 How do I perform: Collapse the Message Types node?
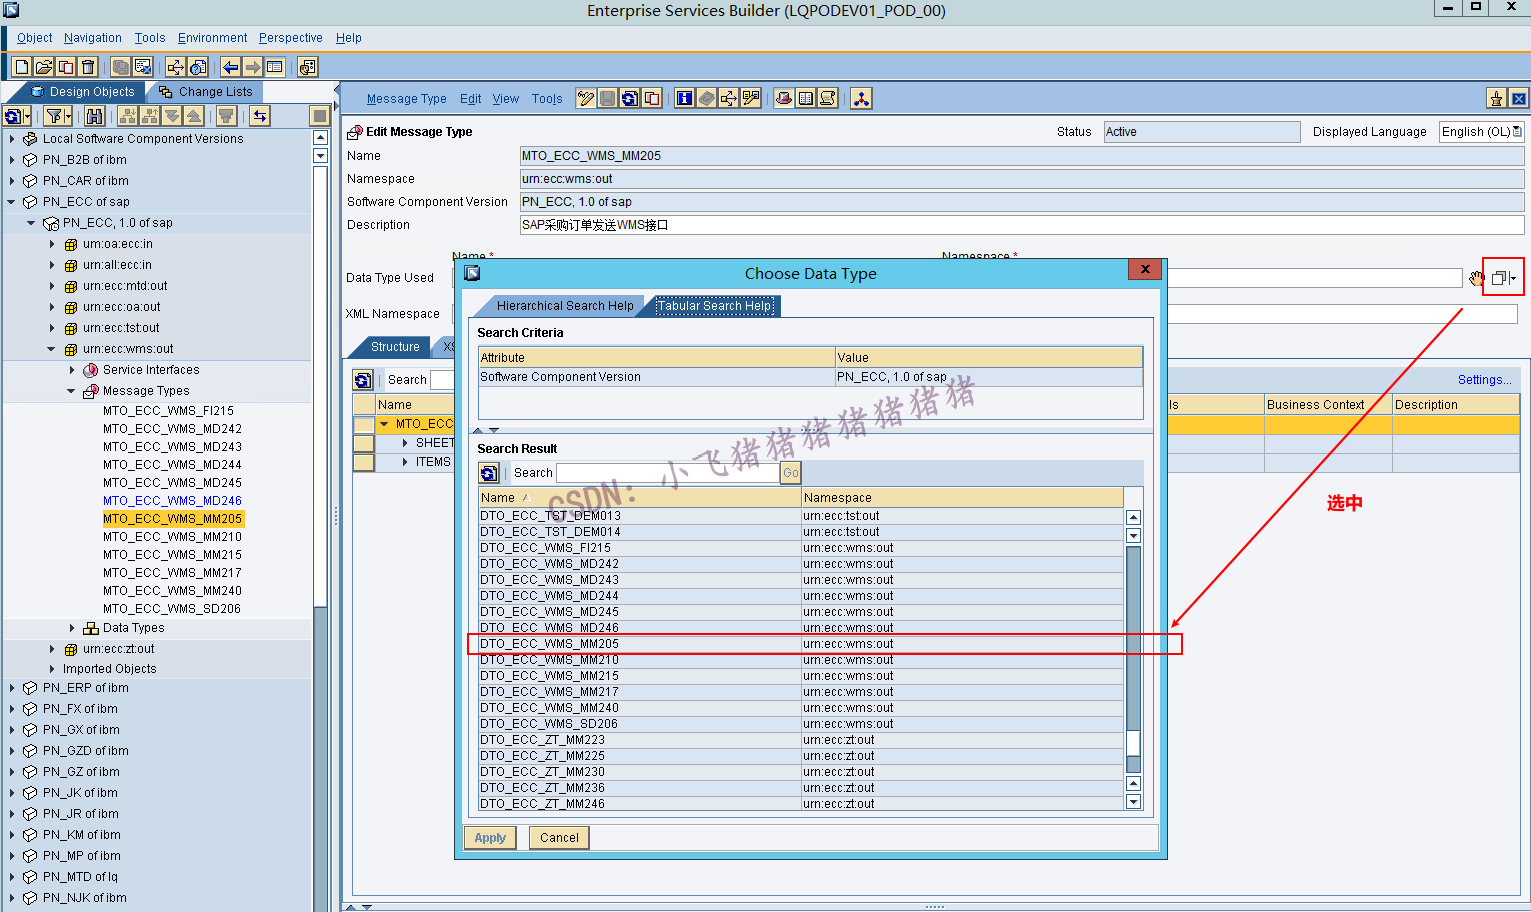click(72, 391)
